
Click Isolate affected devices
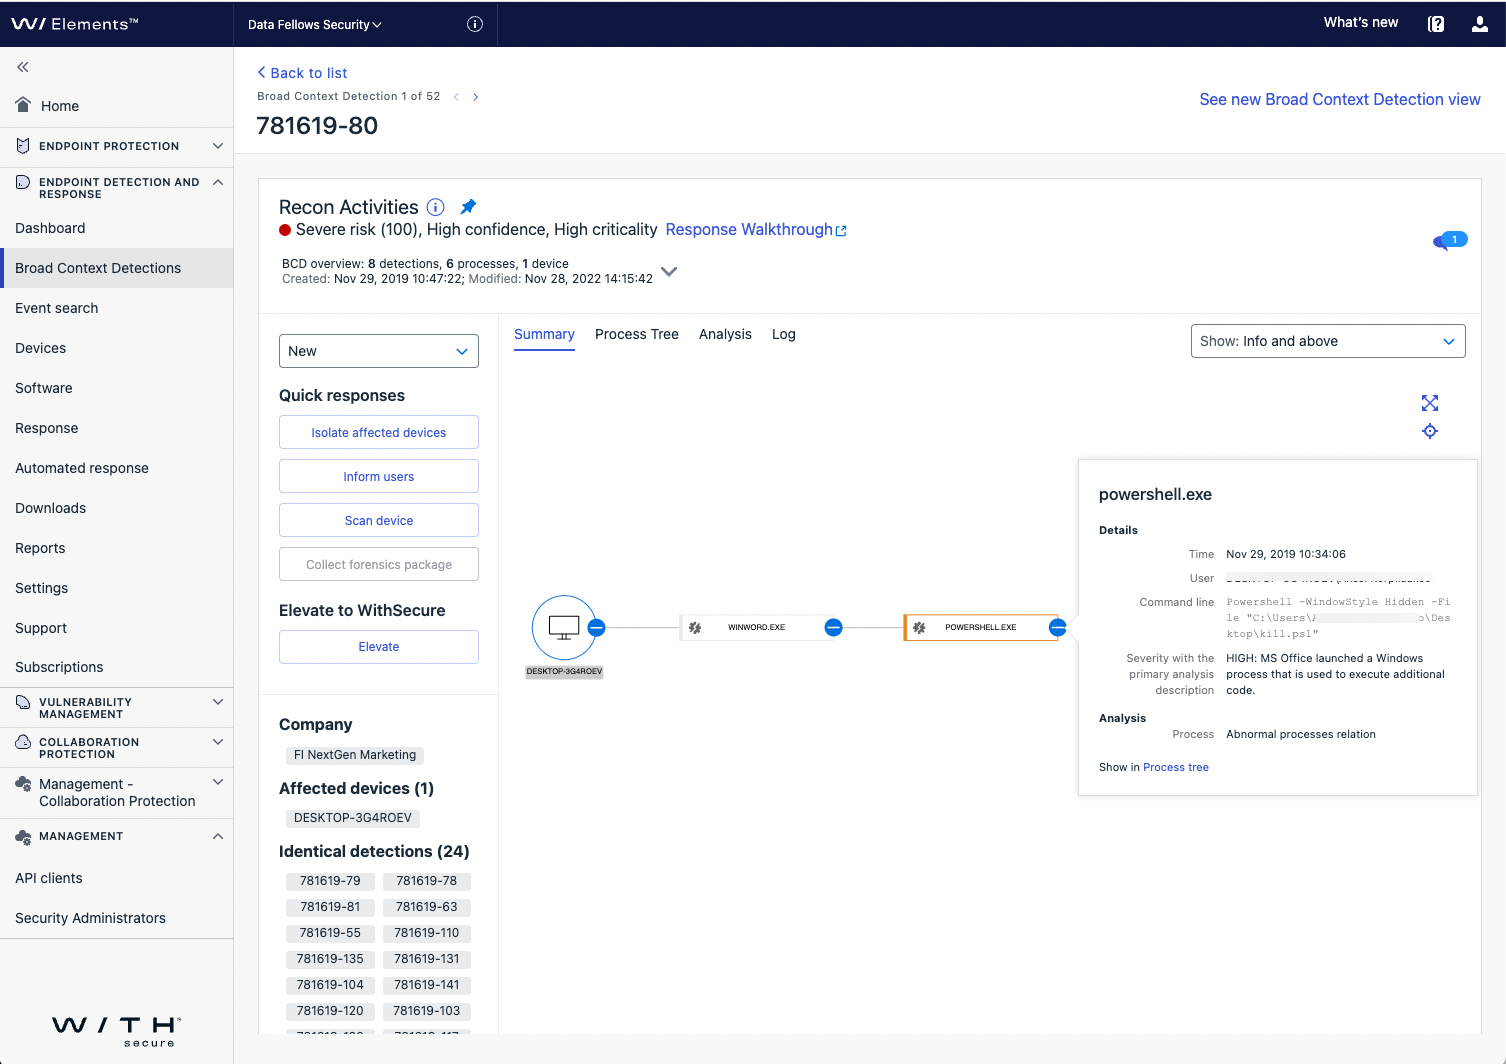(378, 432)
